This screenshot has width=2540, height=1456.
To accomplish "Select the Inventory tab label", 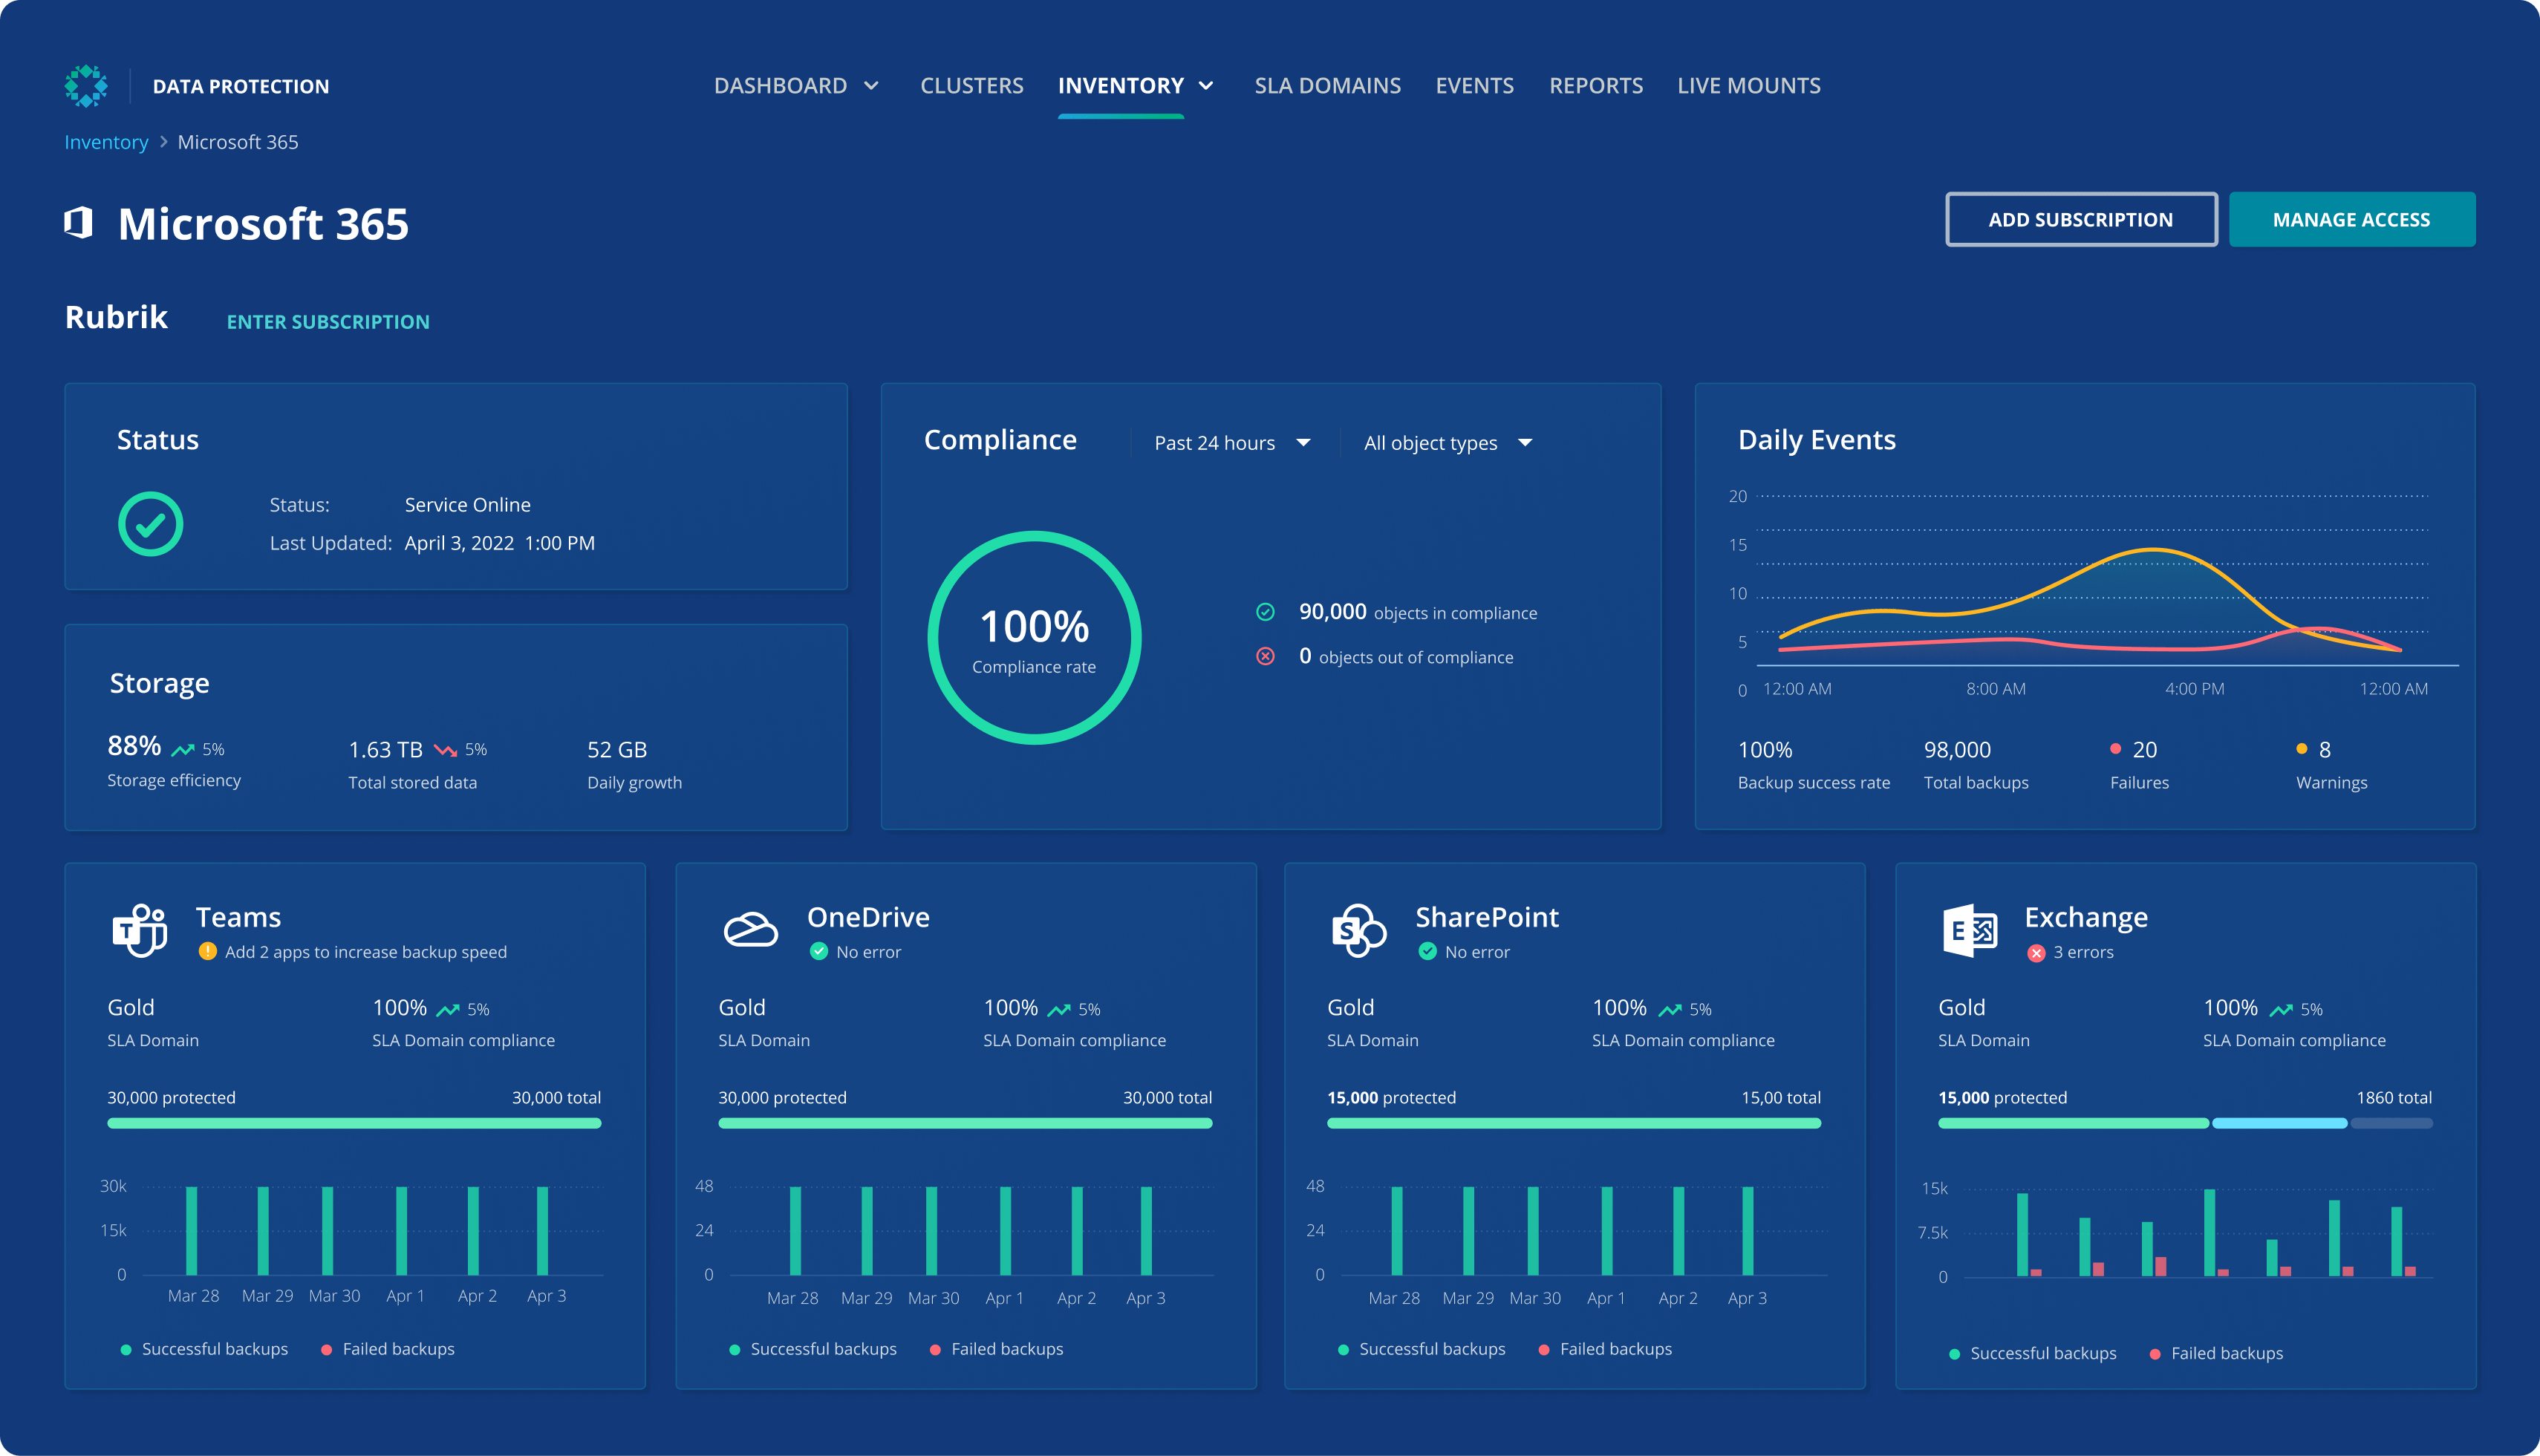I will tap(1120, 86).
